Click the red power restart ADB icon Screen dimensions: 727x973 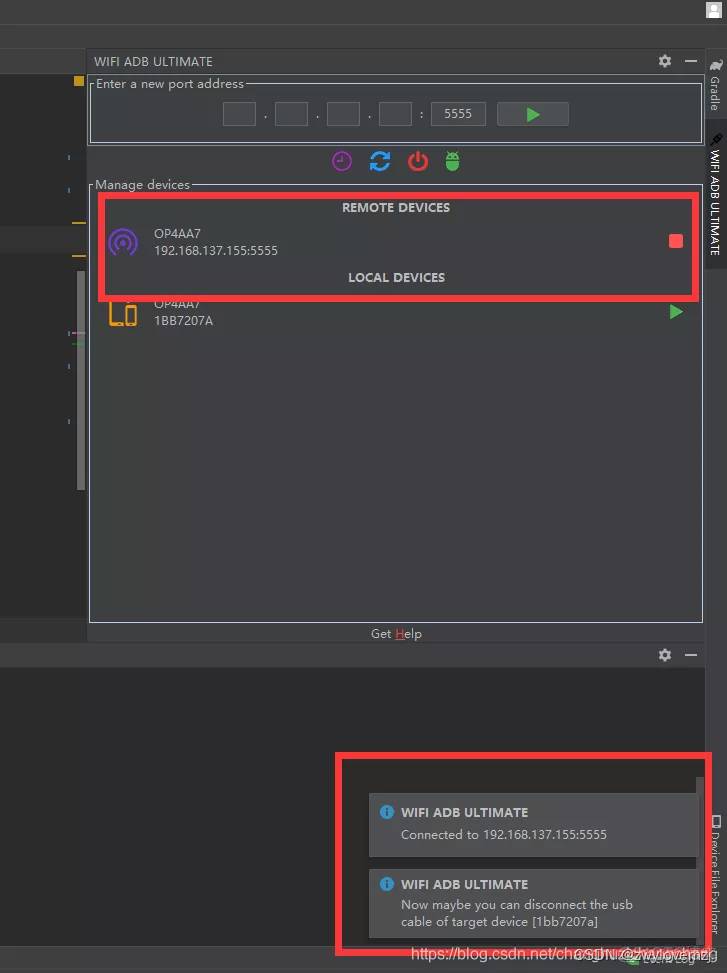tap(417, 161)
